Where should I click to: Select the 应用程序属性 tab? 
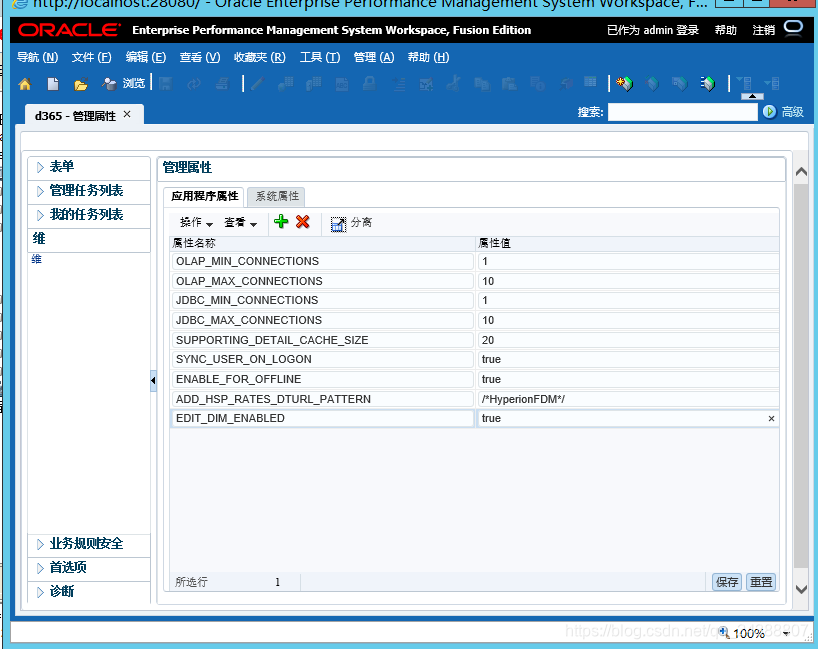click(x=204, y=196)
